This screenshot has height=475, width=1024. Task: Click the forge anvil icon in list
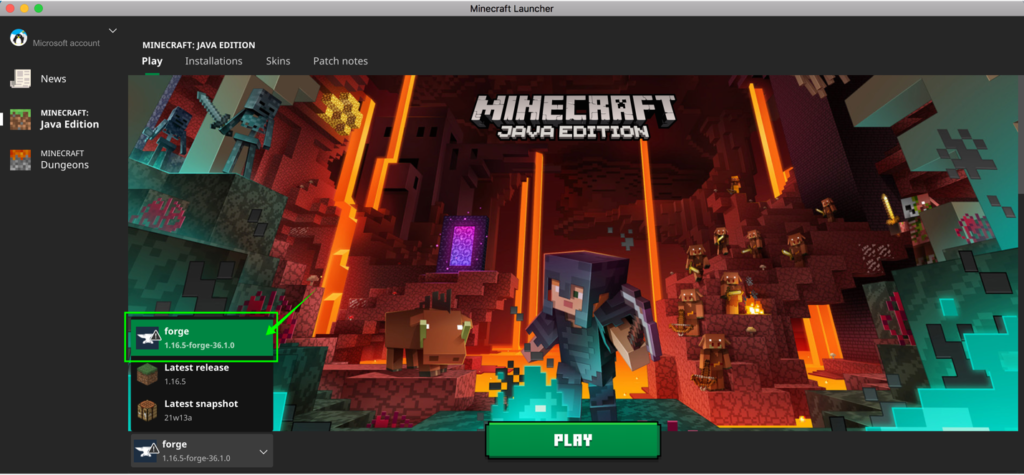pyautogui.click(x=147, y=337)
